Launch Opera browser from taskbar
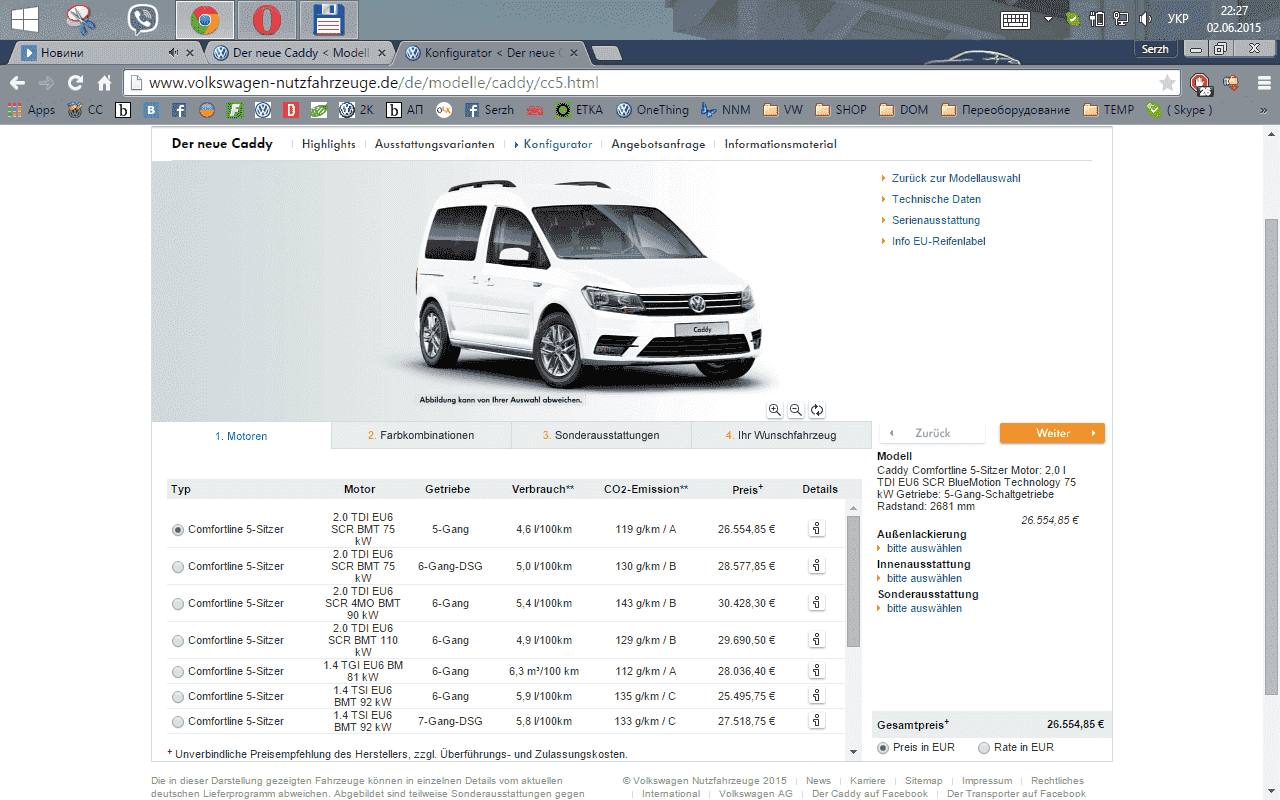Viewport: 1280px width, 800px height. (266, 19)
